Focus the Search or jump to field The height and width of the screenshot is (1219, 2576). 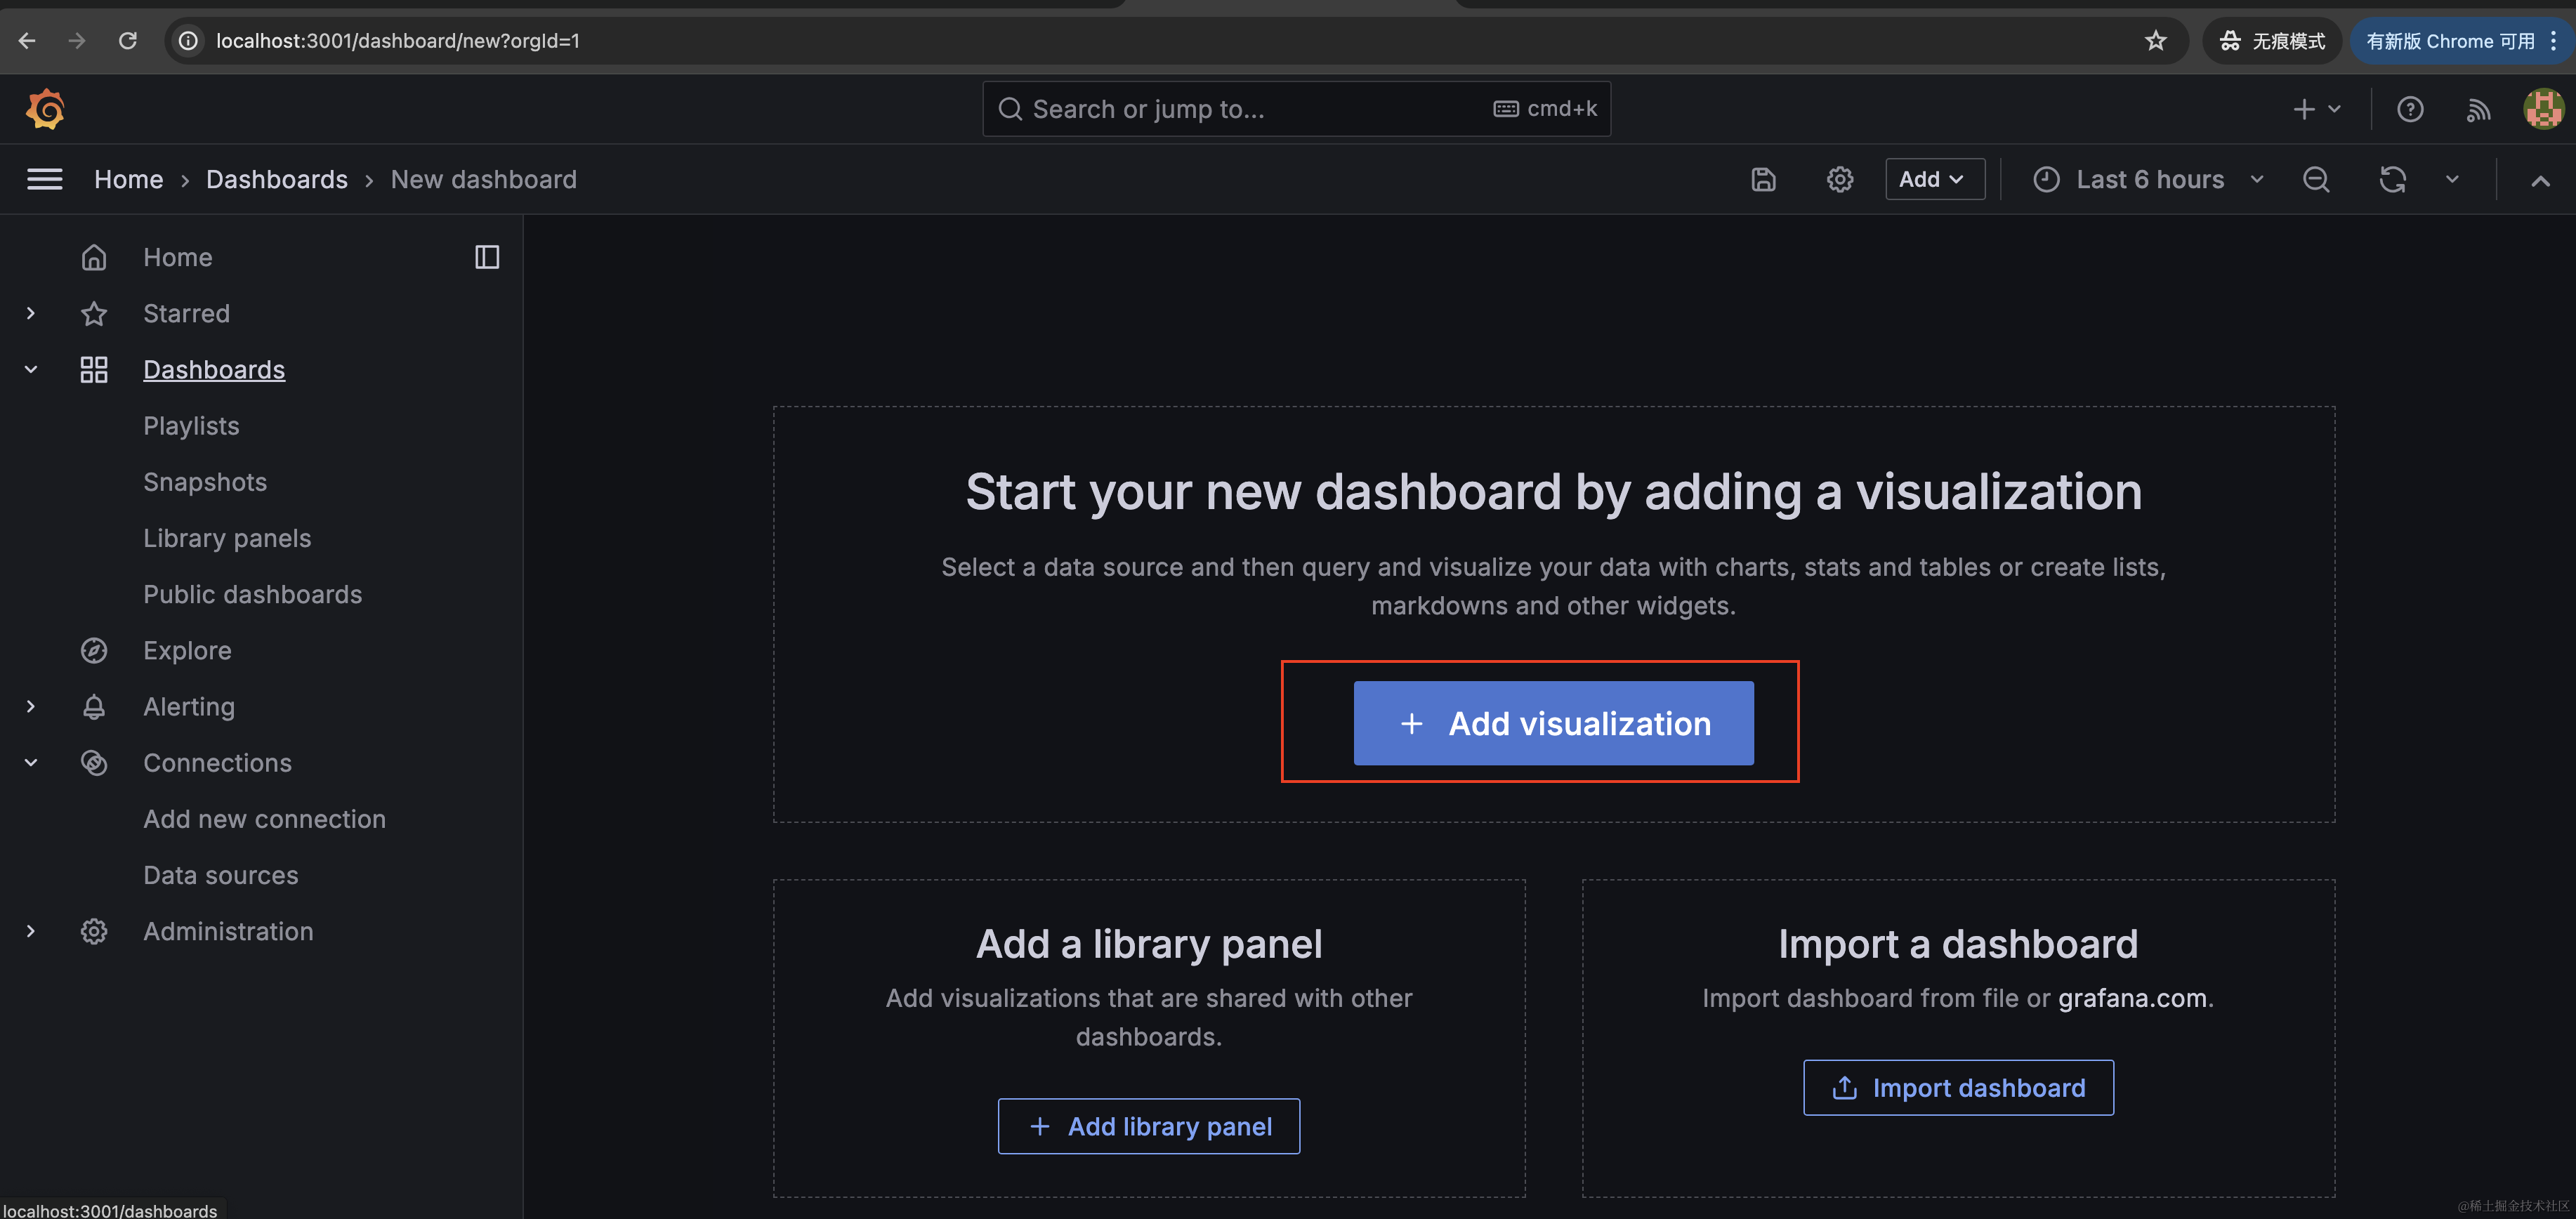[x=1250, y=109]
